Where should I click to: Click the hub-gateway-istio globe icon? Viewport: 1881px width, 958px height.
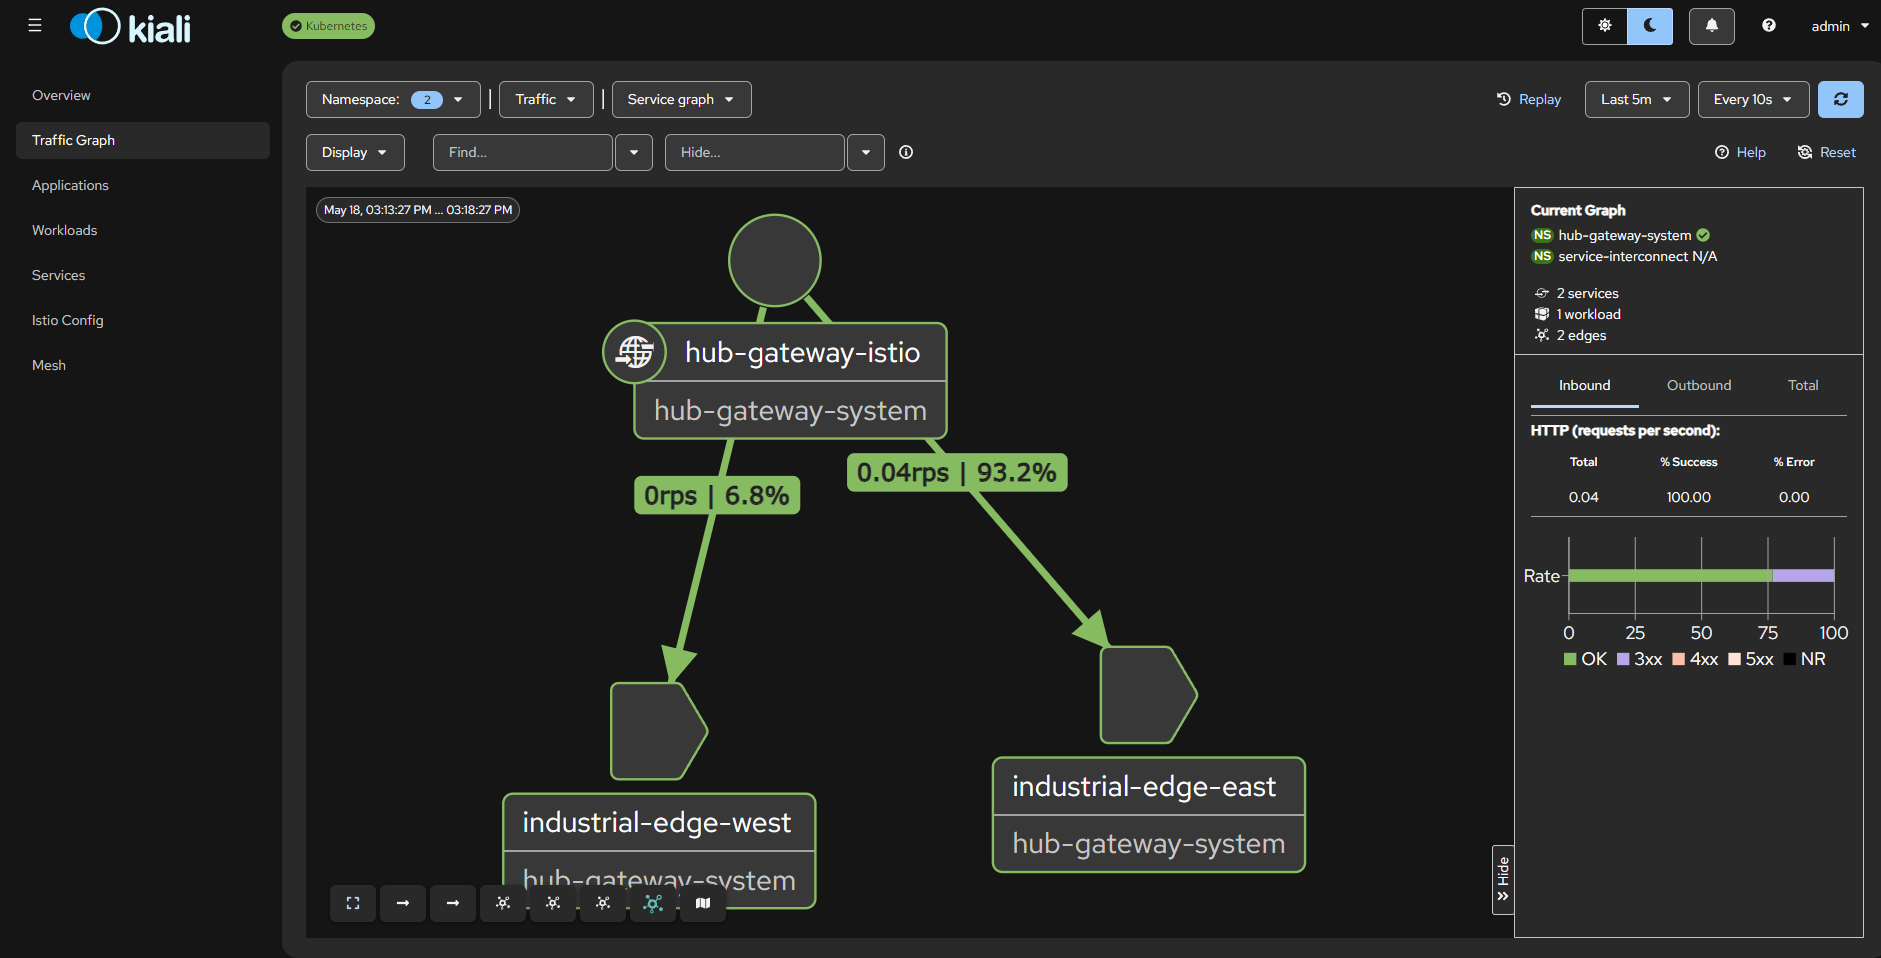[x=634, y=352]
